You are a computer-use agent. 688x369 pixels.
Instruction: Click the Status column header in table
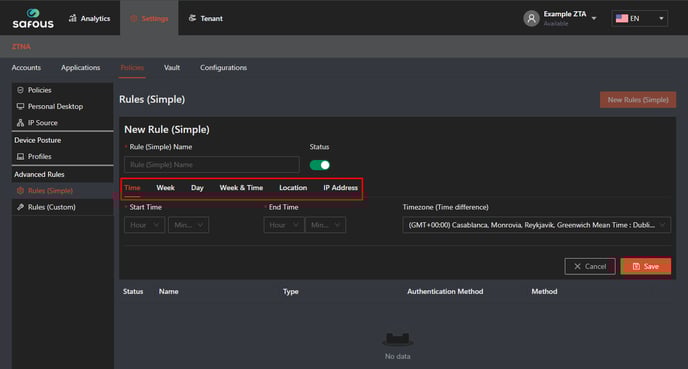point(133,291)
